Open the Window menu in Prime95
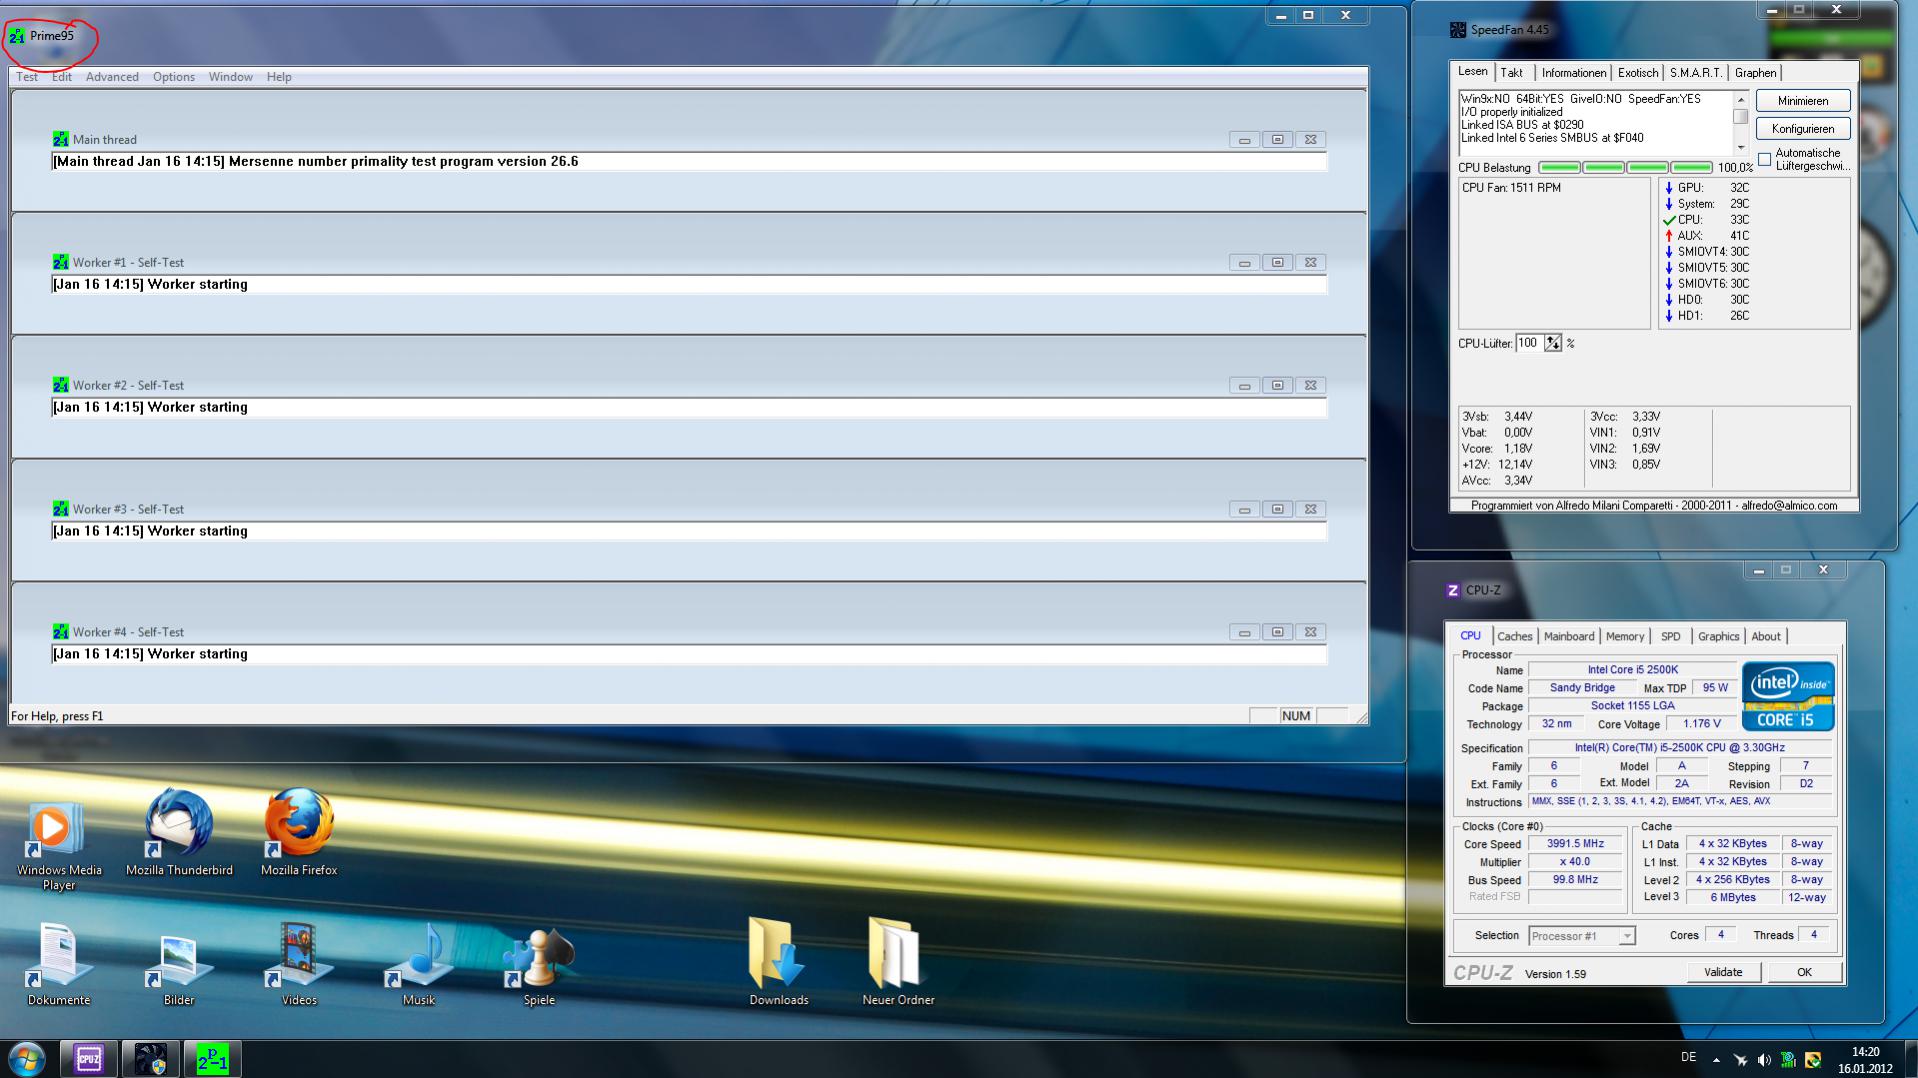This screenshot has width=1918, height=1078. 230,77
